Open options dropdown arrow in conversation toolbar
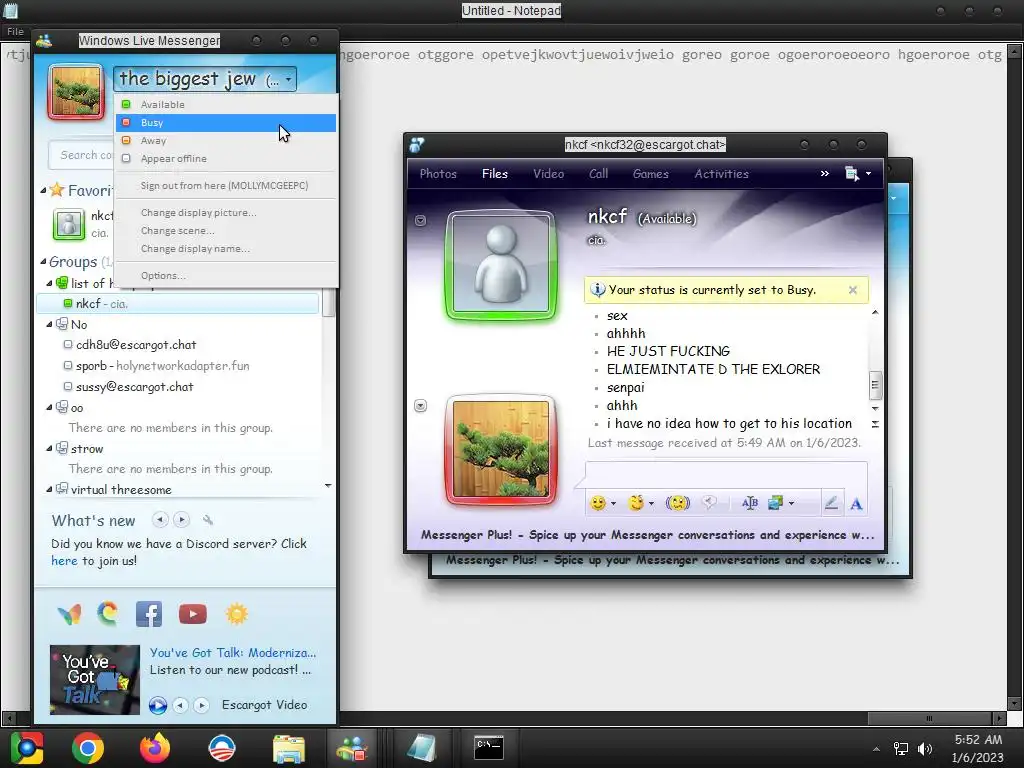 click(x=868, y=174)
